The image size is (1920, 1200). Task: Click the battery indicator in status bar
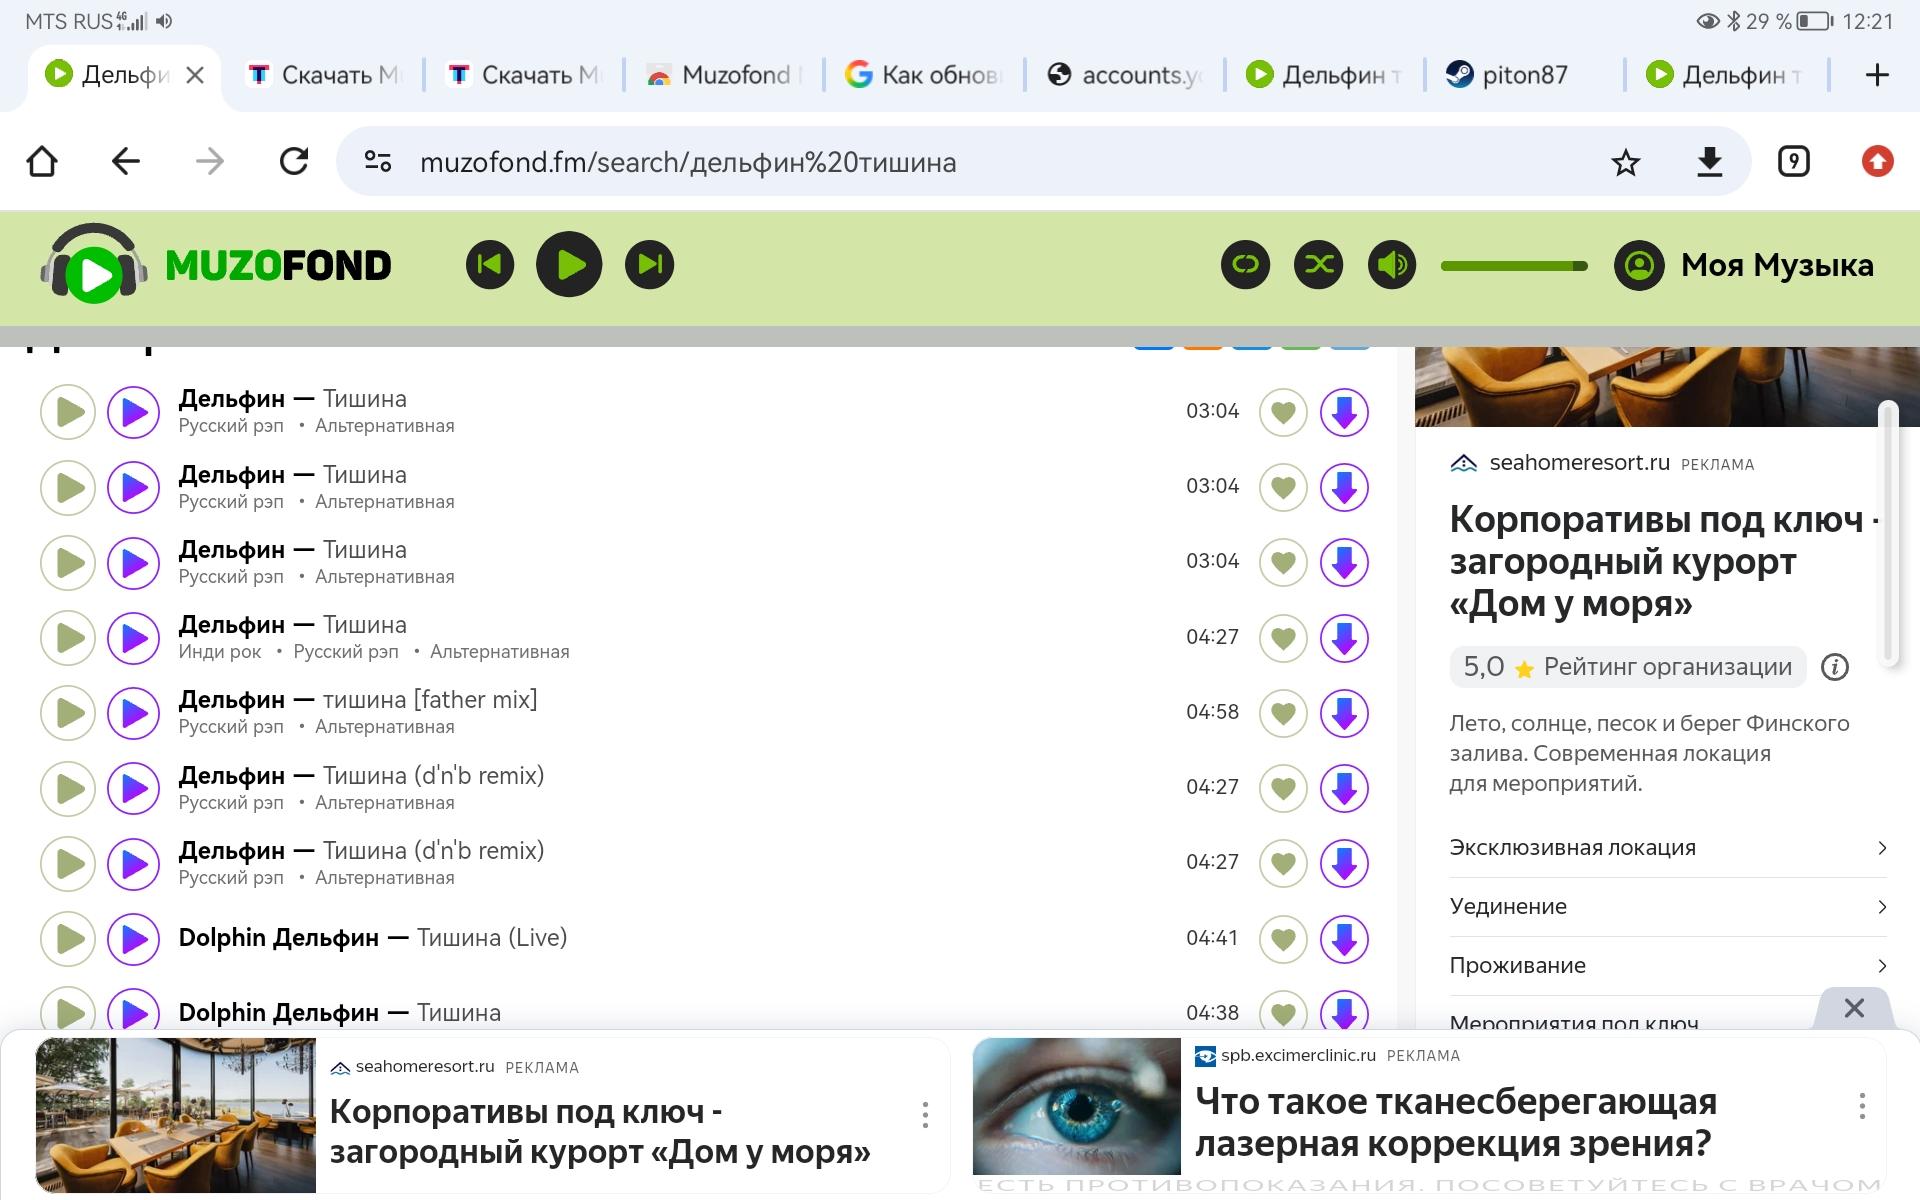pos(1814,21)
